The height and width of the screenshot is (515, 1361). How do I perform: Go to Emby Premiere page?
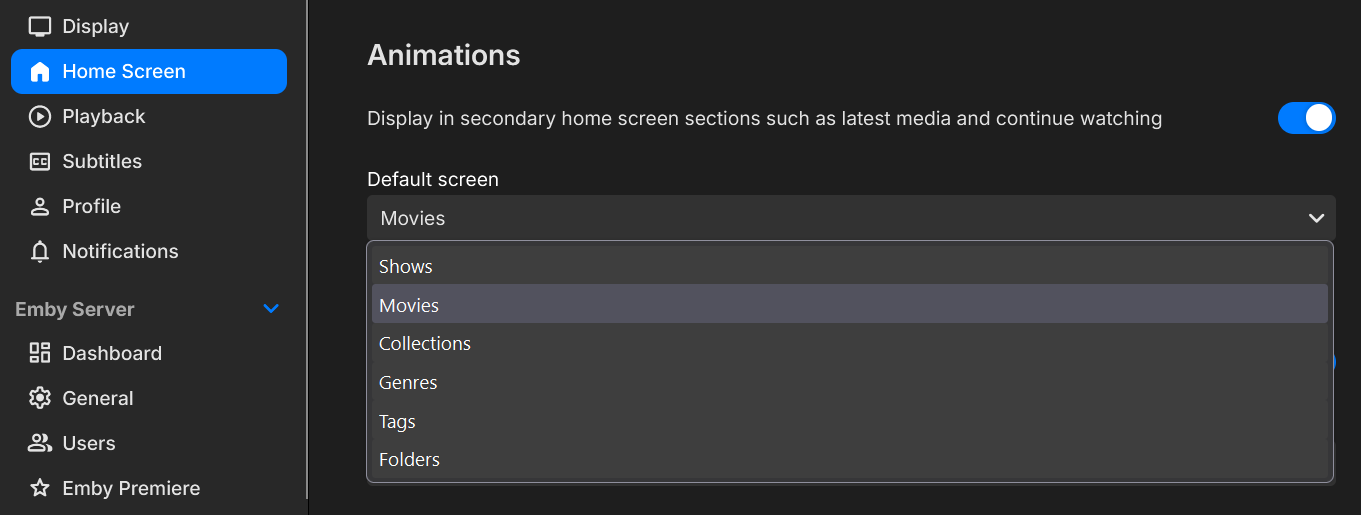click(x=131, y=488)
